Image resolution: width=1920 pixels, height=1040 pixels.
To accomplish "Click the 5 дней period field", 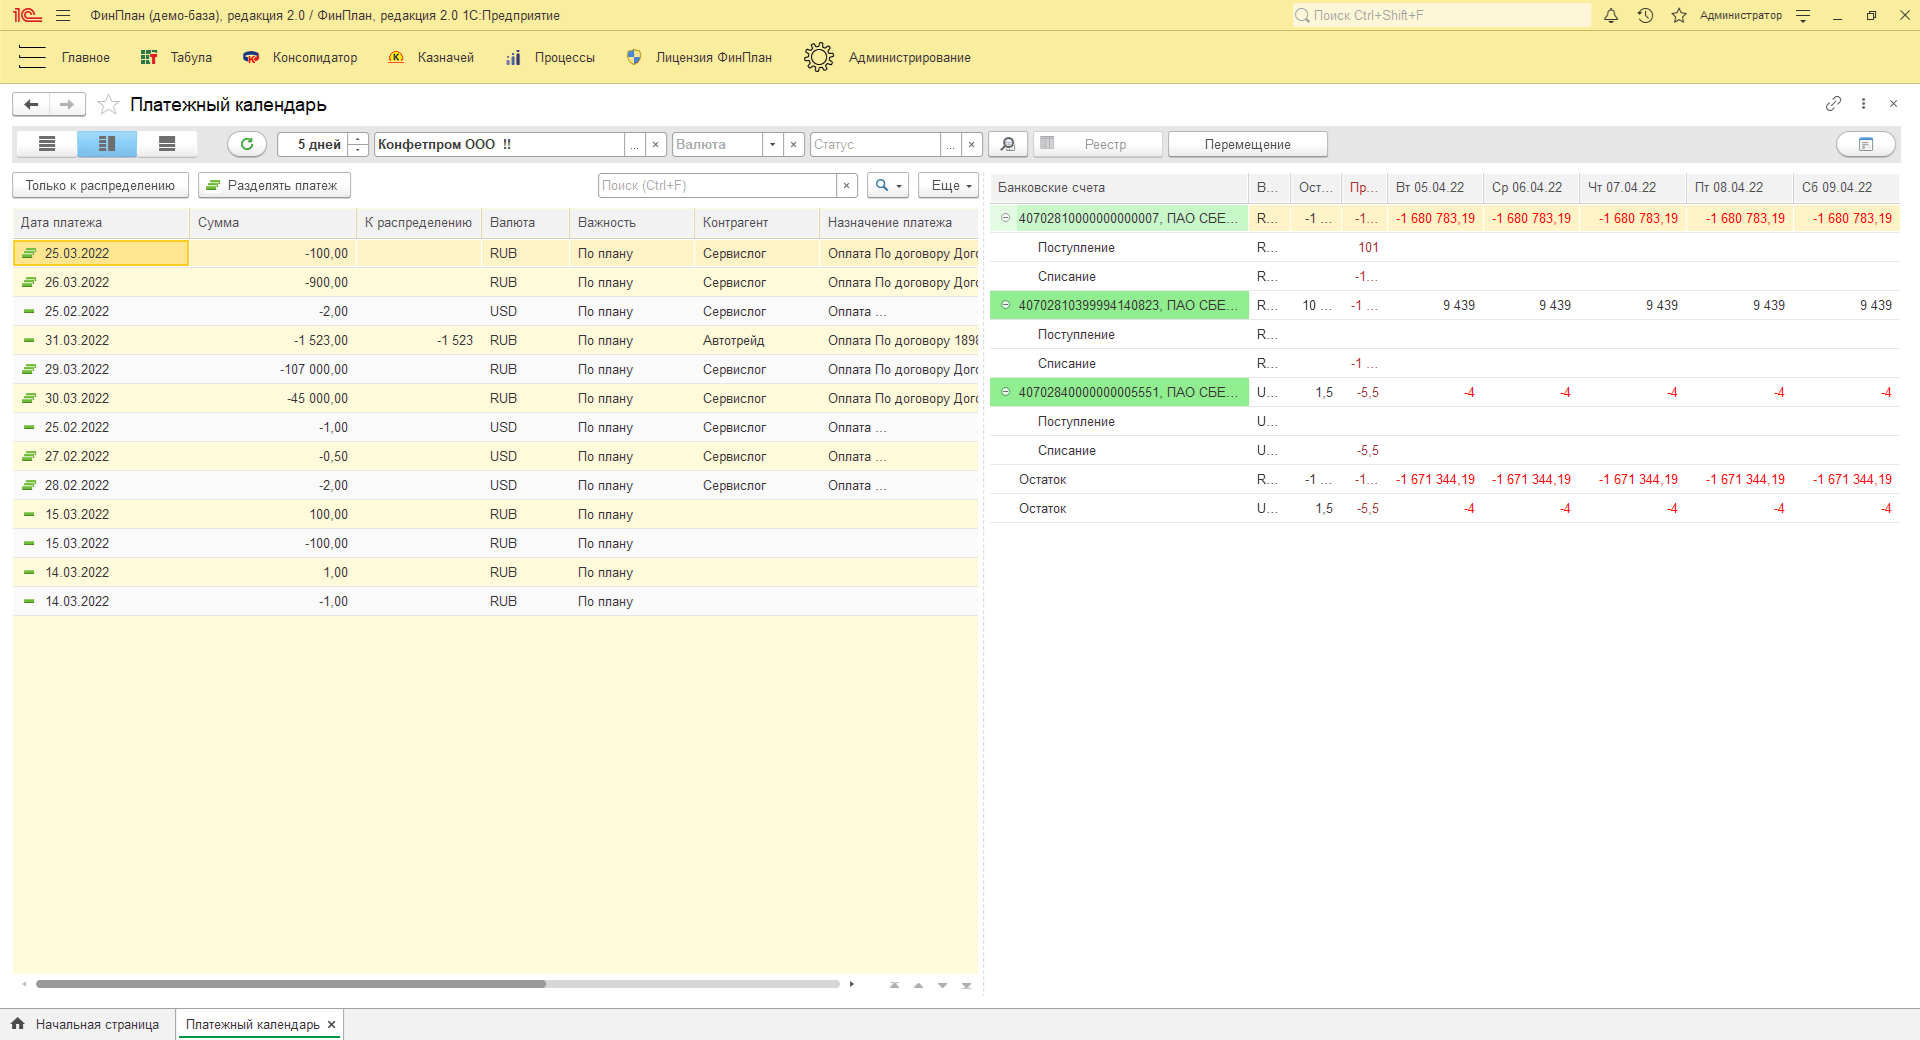I will [x=312, y=144].
